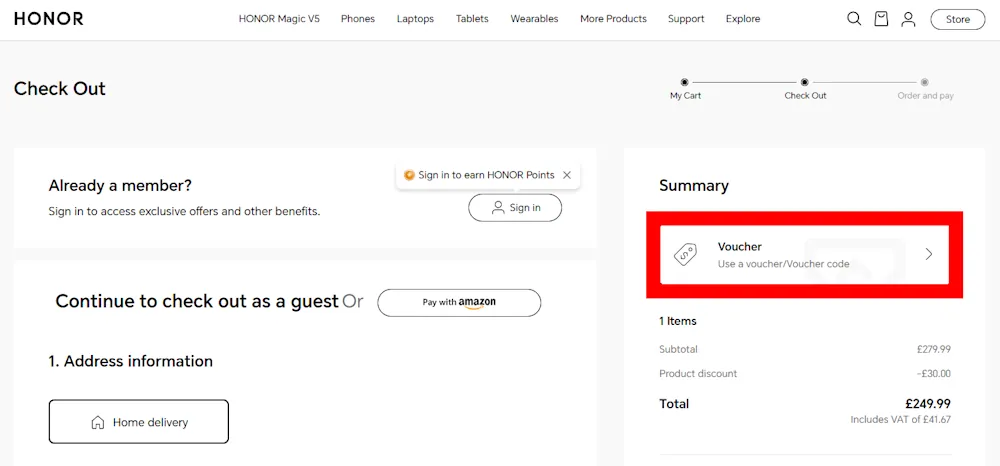Click the Check Out progress step
The width and height of the screenshot is (1000, 466).
coord(805,89)
